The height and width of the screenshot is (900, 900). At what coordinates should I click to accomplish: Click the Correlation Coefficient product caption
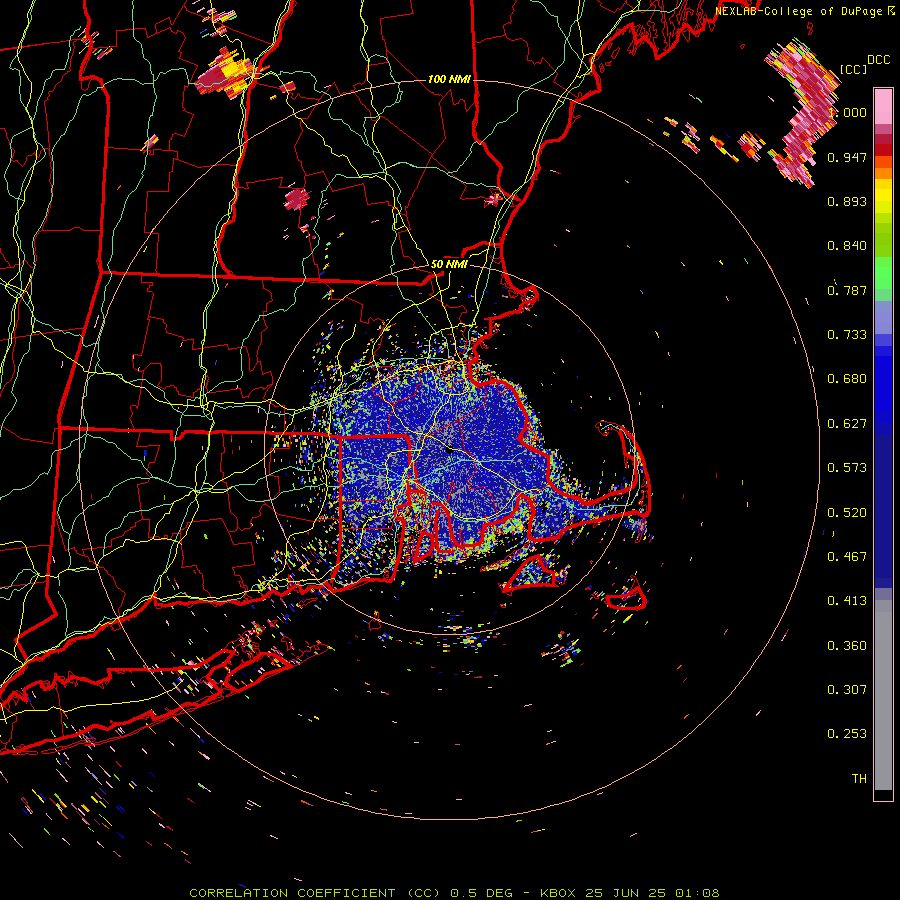[454, 893]
